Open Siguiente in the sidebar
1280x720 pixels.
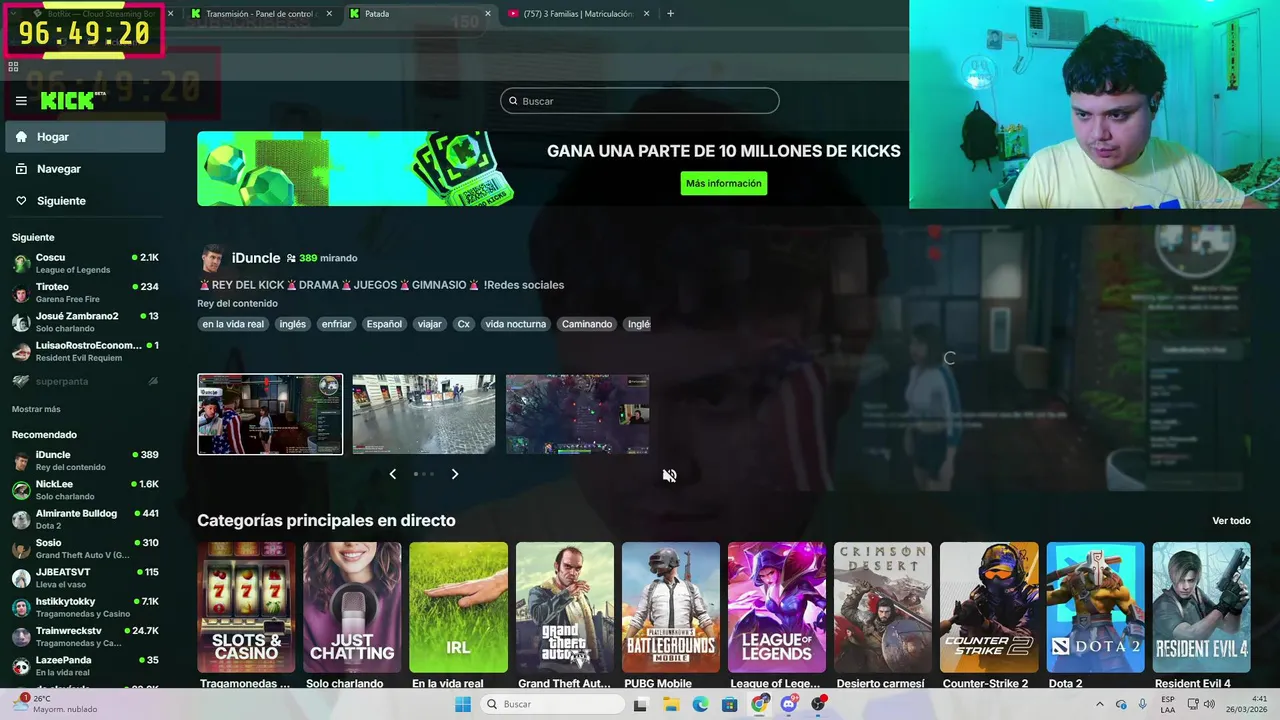(85, 201)
